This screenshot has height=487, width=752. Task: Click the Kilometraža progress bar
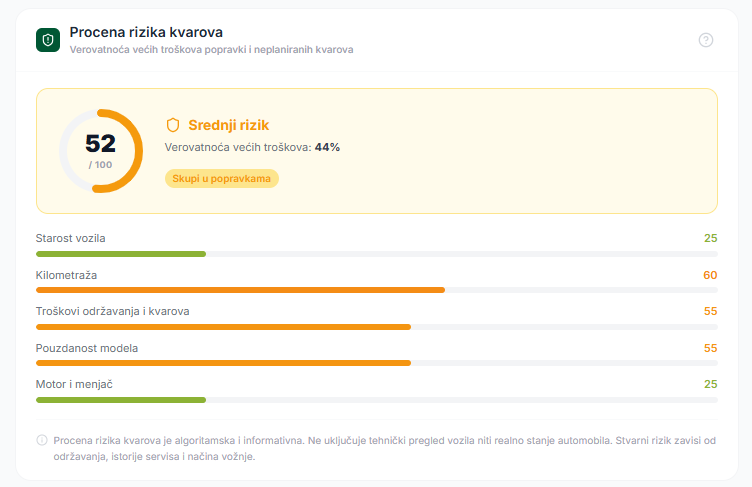point(376,290)
